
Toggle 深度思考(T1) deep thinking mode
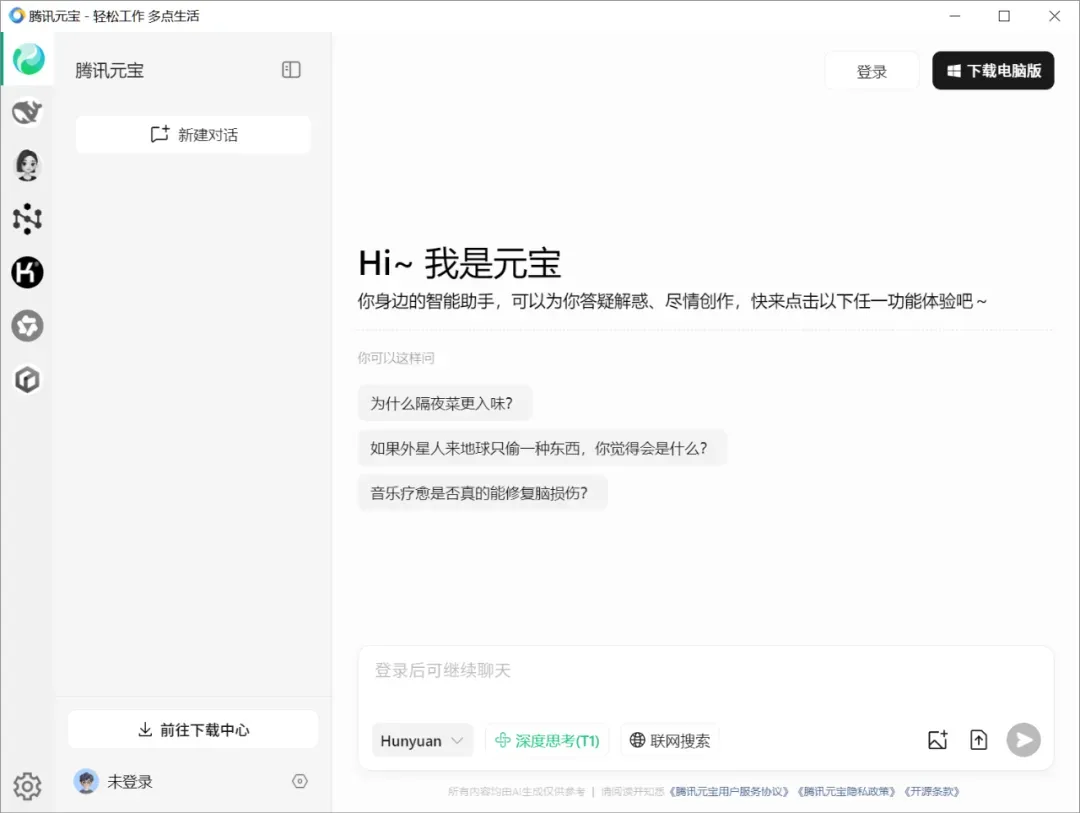pos(548,741)
